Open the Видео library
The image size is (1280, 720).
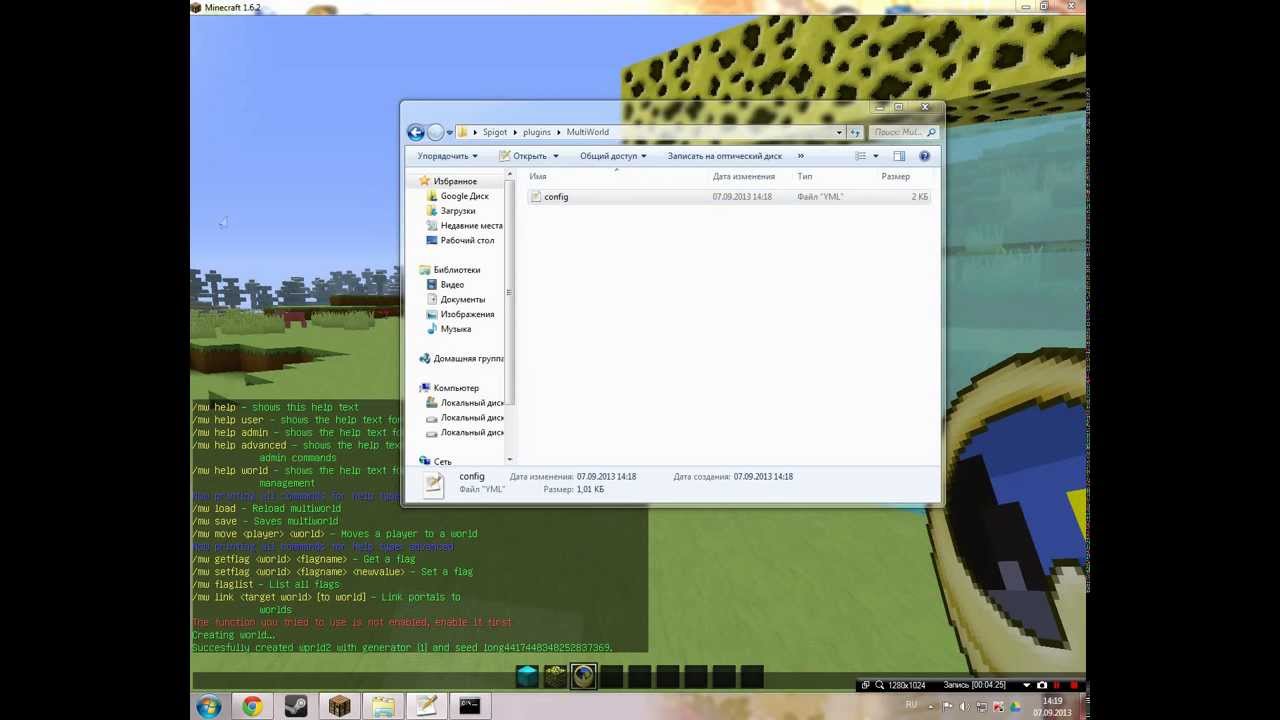coord(452,285)
